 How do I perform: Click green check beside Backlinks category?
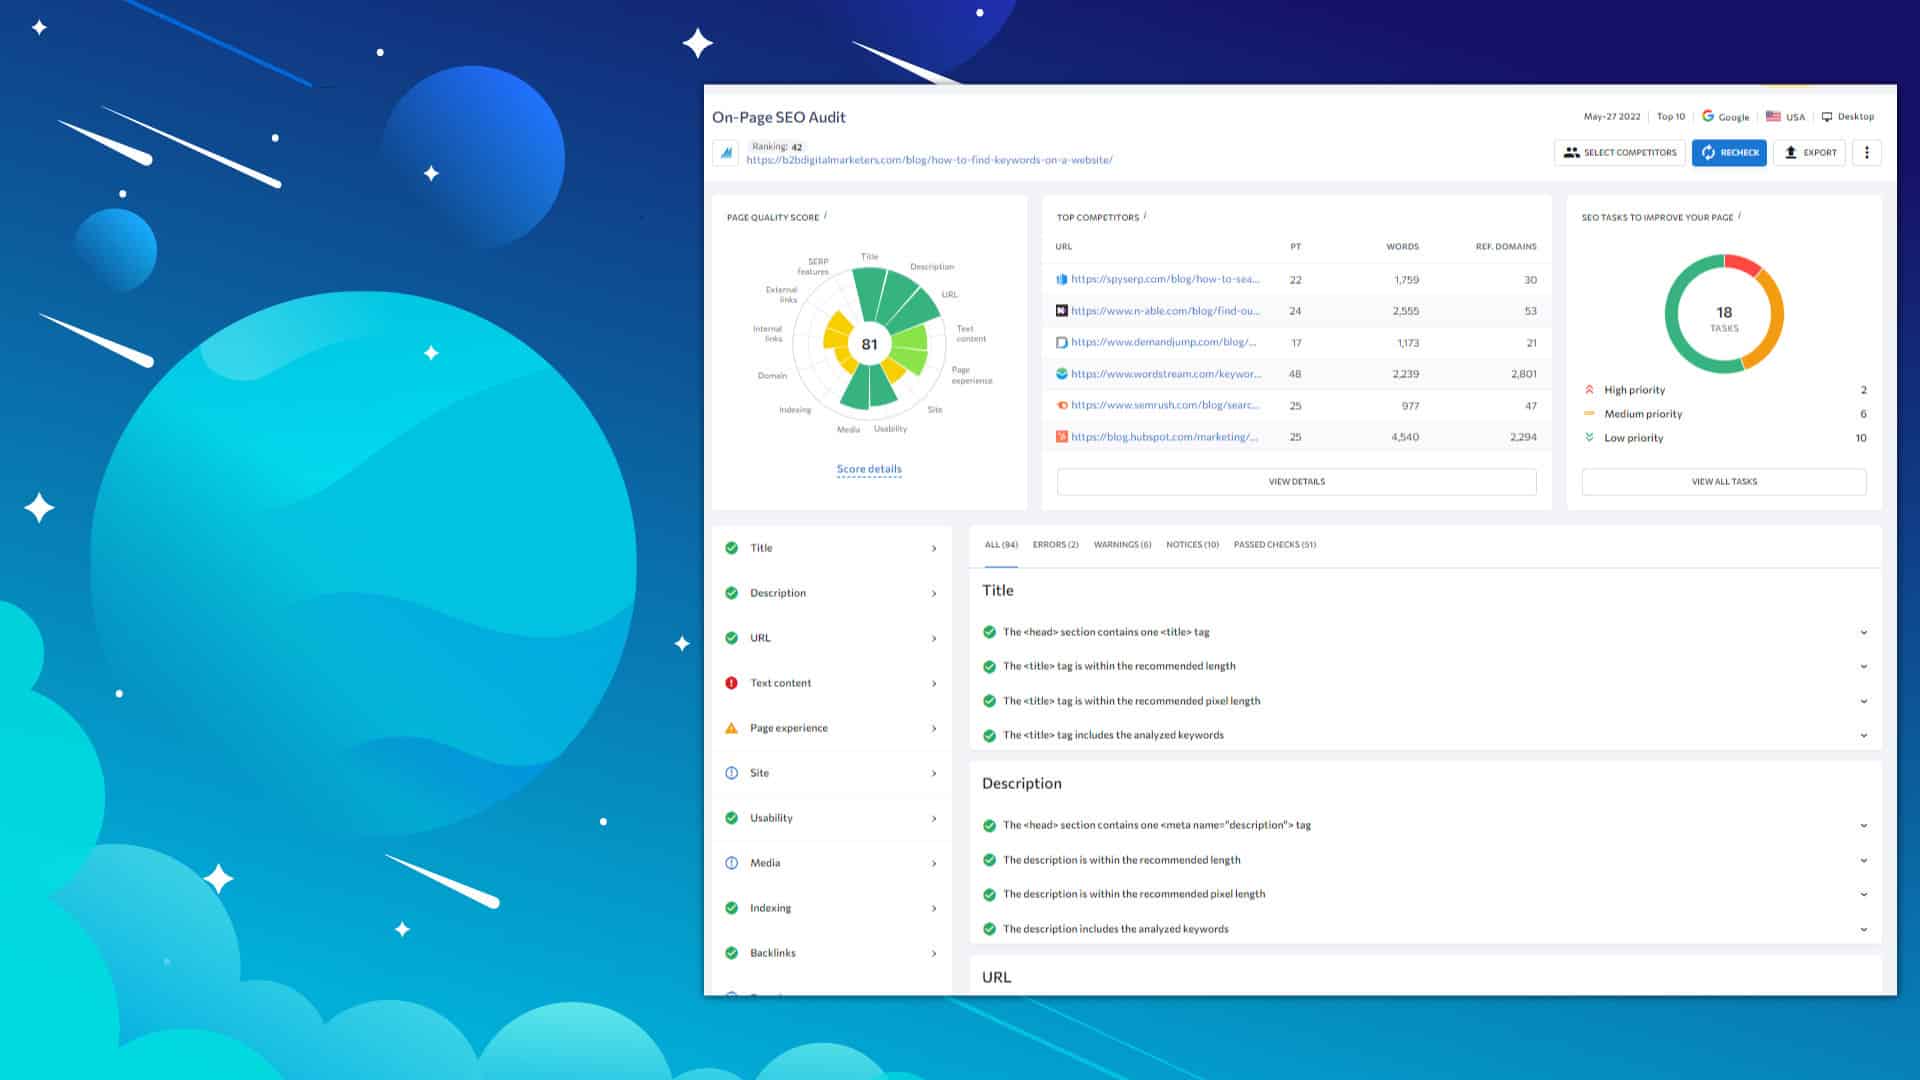point(731,953)
